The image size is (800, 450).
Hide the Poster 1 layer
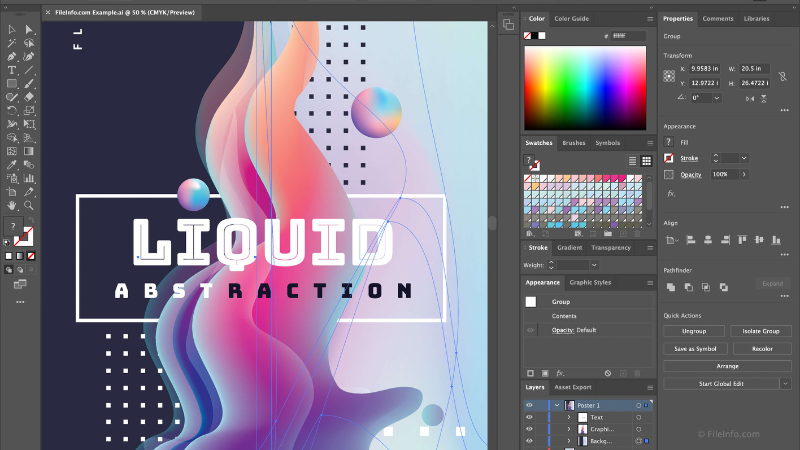coord(531,405)
